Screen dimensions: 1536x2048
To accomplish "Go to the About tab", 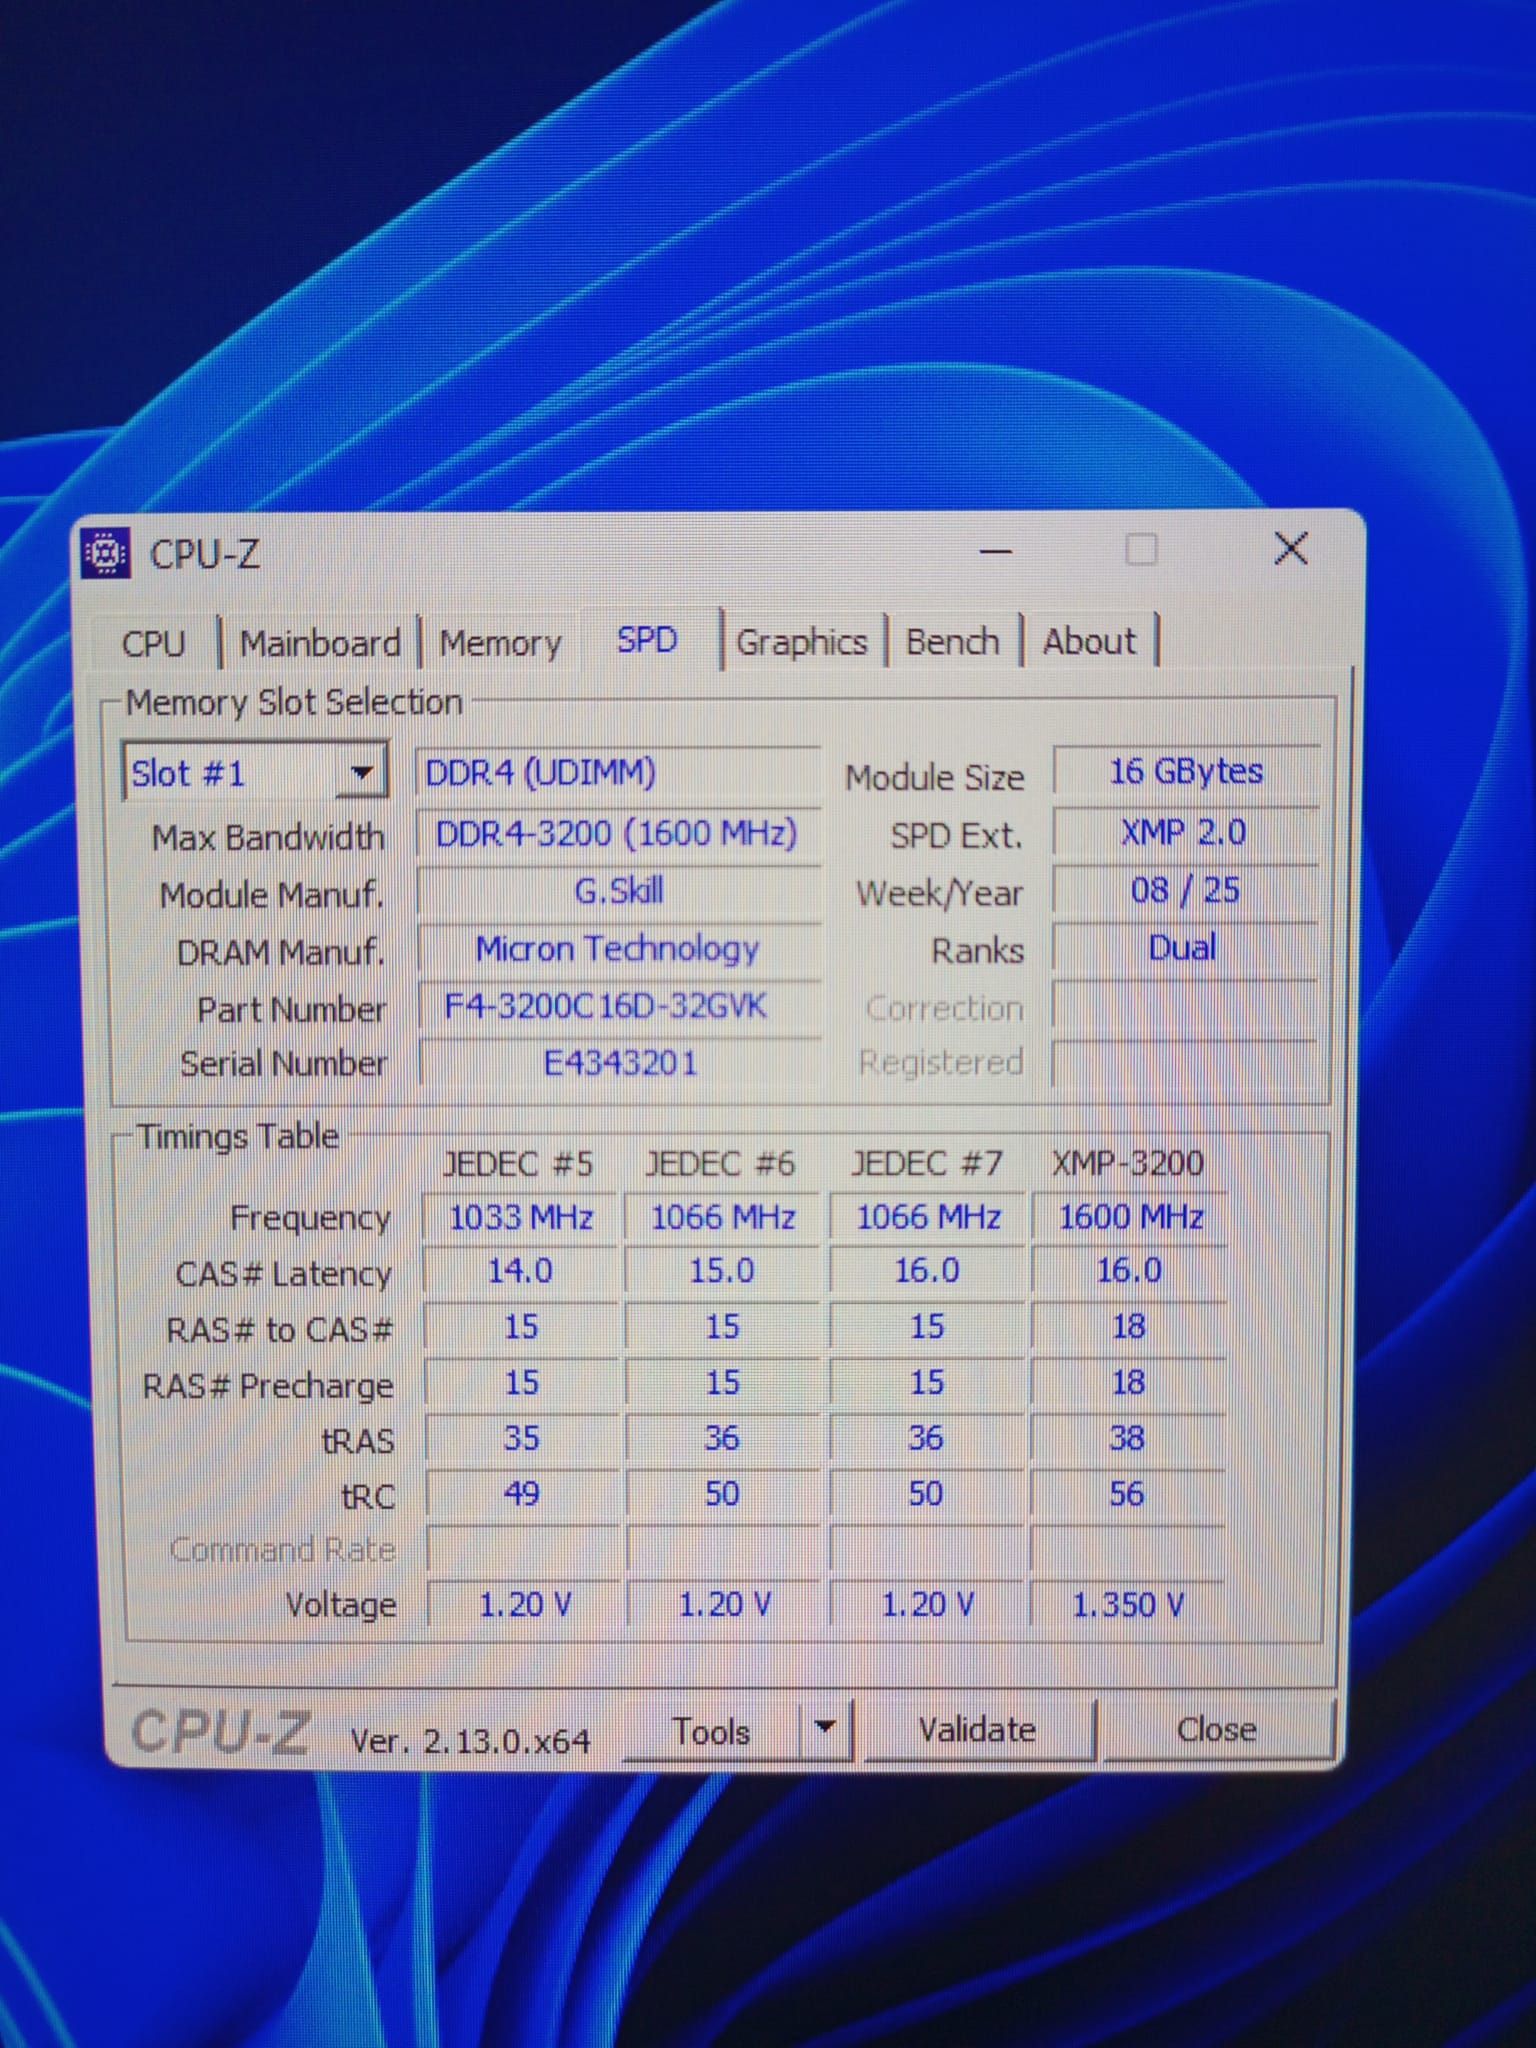I will (x=1089, y=640).
